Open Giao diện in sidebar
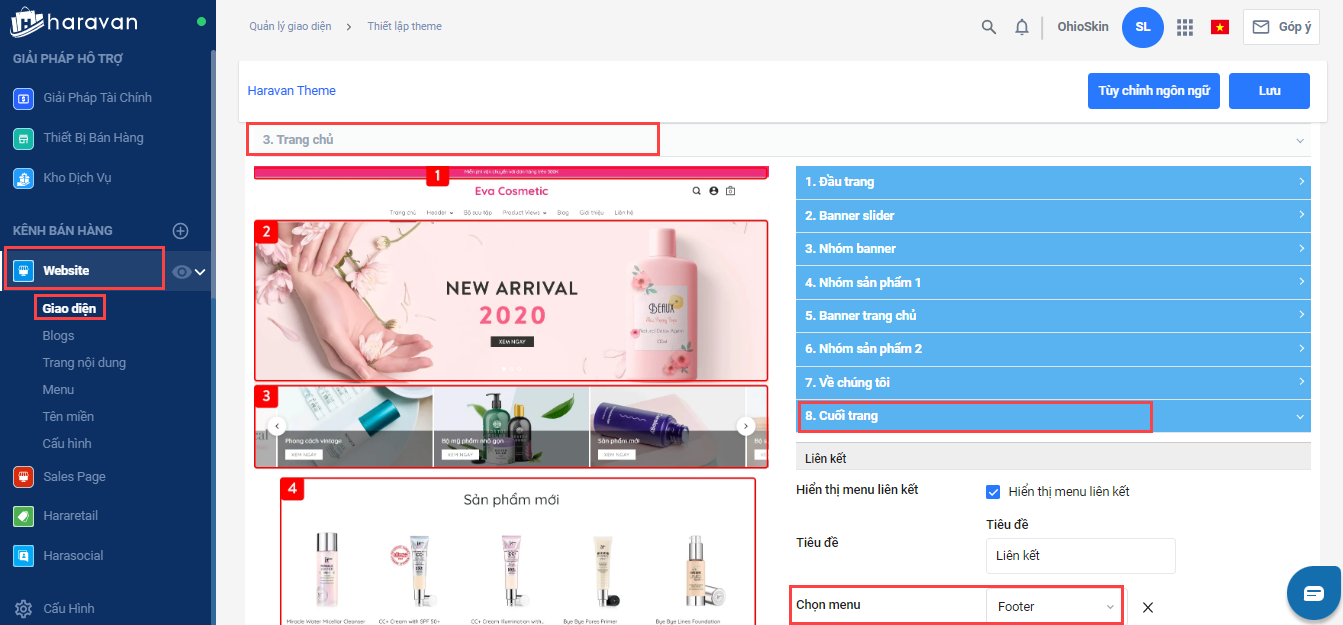Image resolution: width=1343 pixels, height=625 pixels. [69, 308]
